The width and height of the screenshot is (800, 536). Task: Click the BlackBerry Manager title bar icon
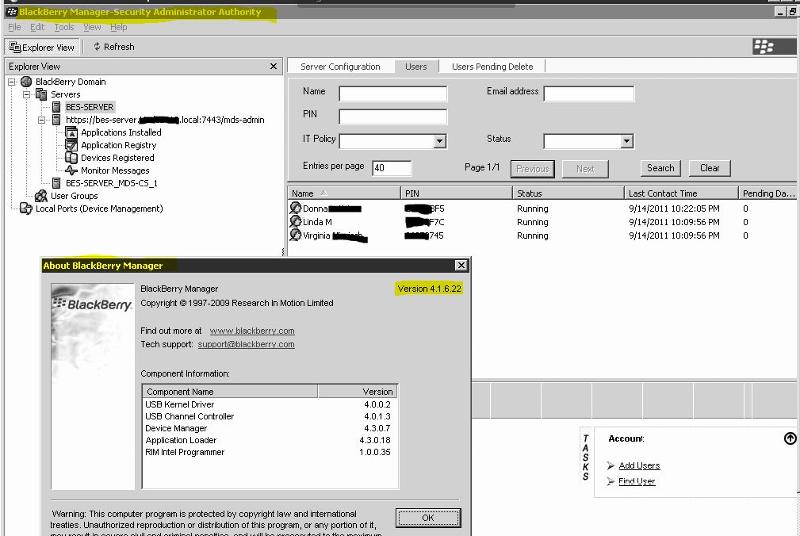point(12,12)
